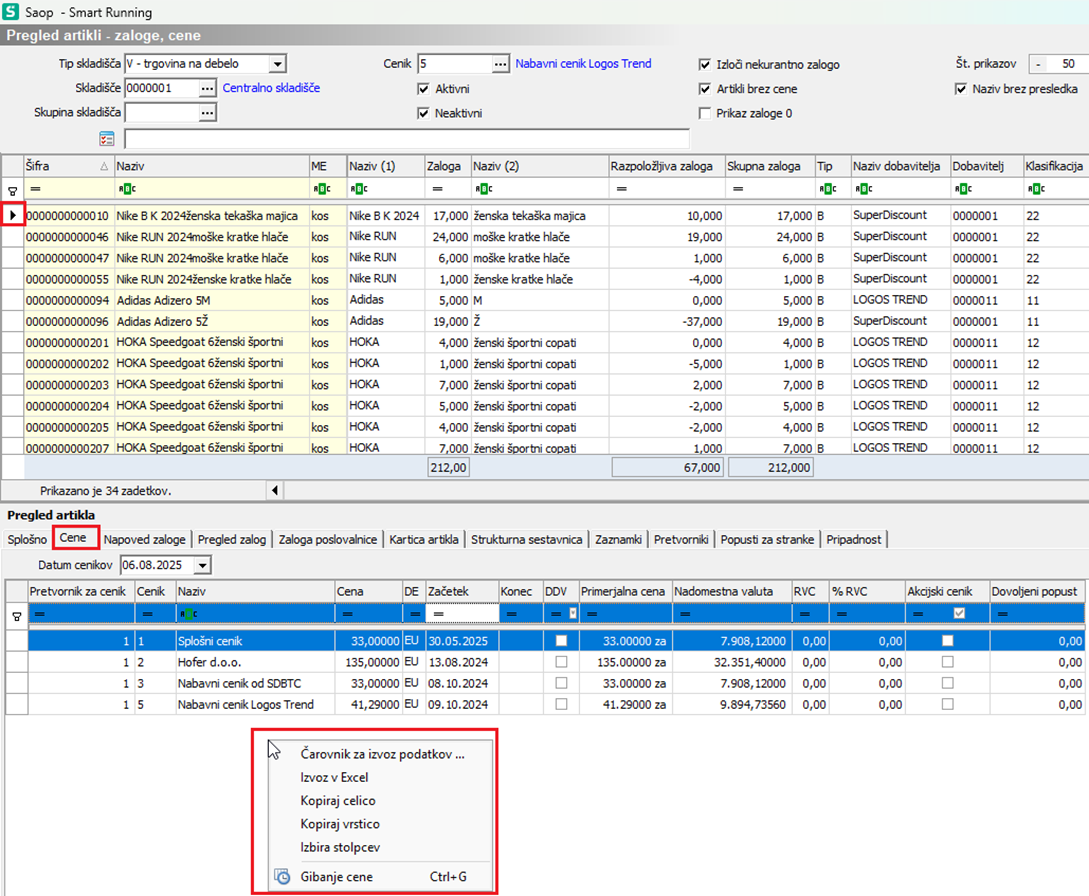Decrease Št. prikazov with minus button
The image size is (1089, 896).
(x=1038, y=64)
